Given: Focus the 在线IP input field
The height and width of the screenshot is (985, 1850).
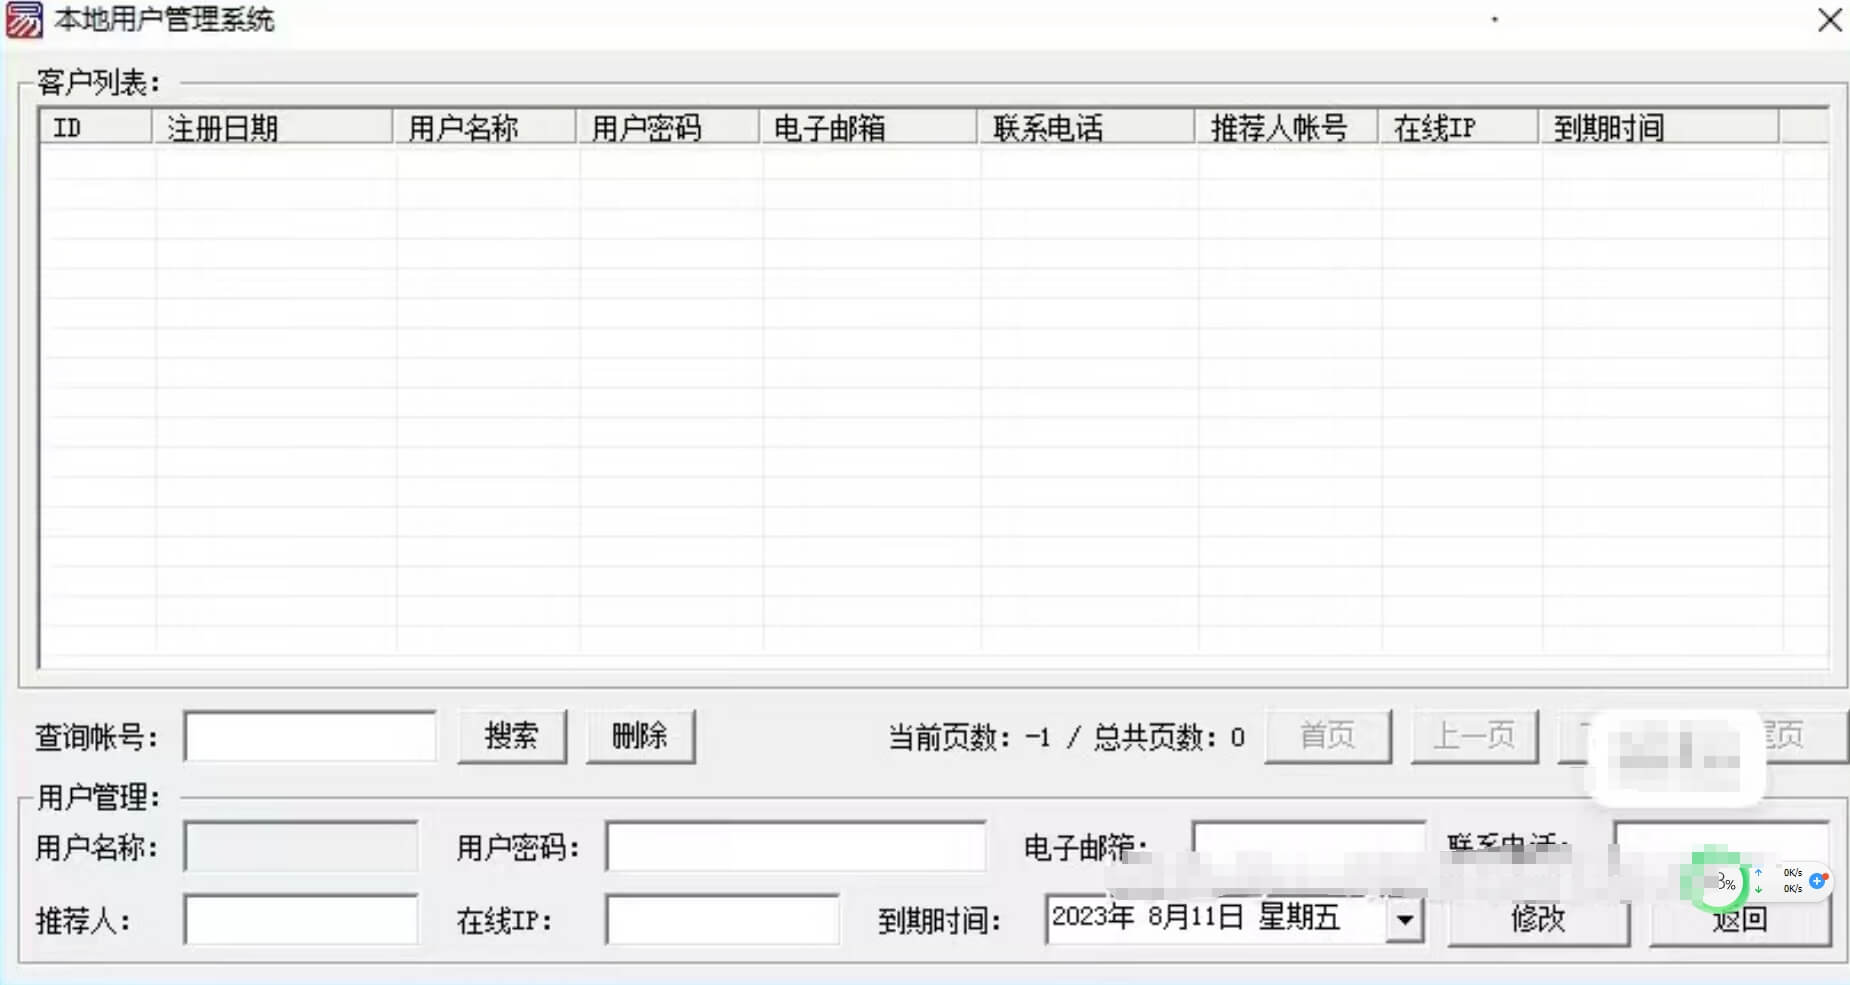Looking at the screenshot, I should [722, 920].
